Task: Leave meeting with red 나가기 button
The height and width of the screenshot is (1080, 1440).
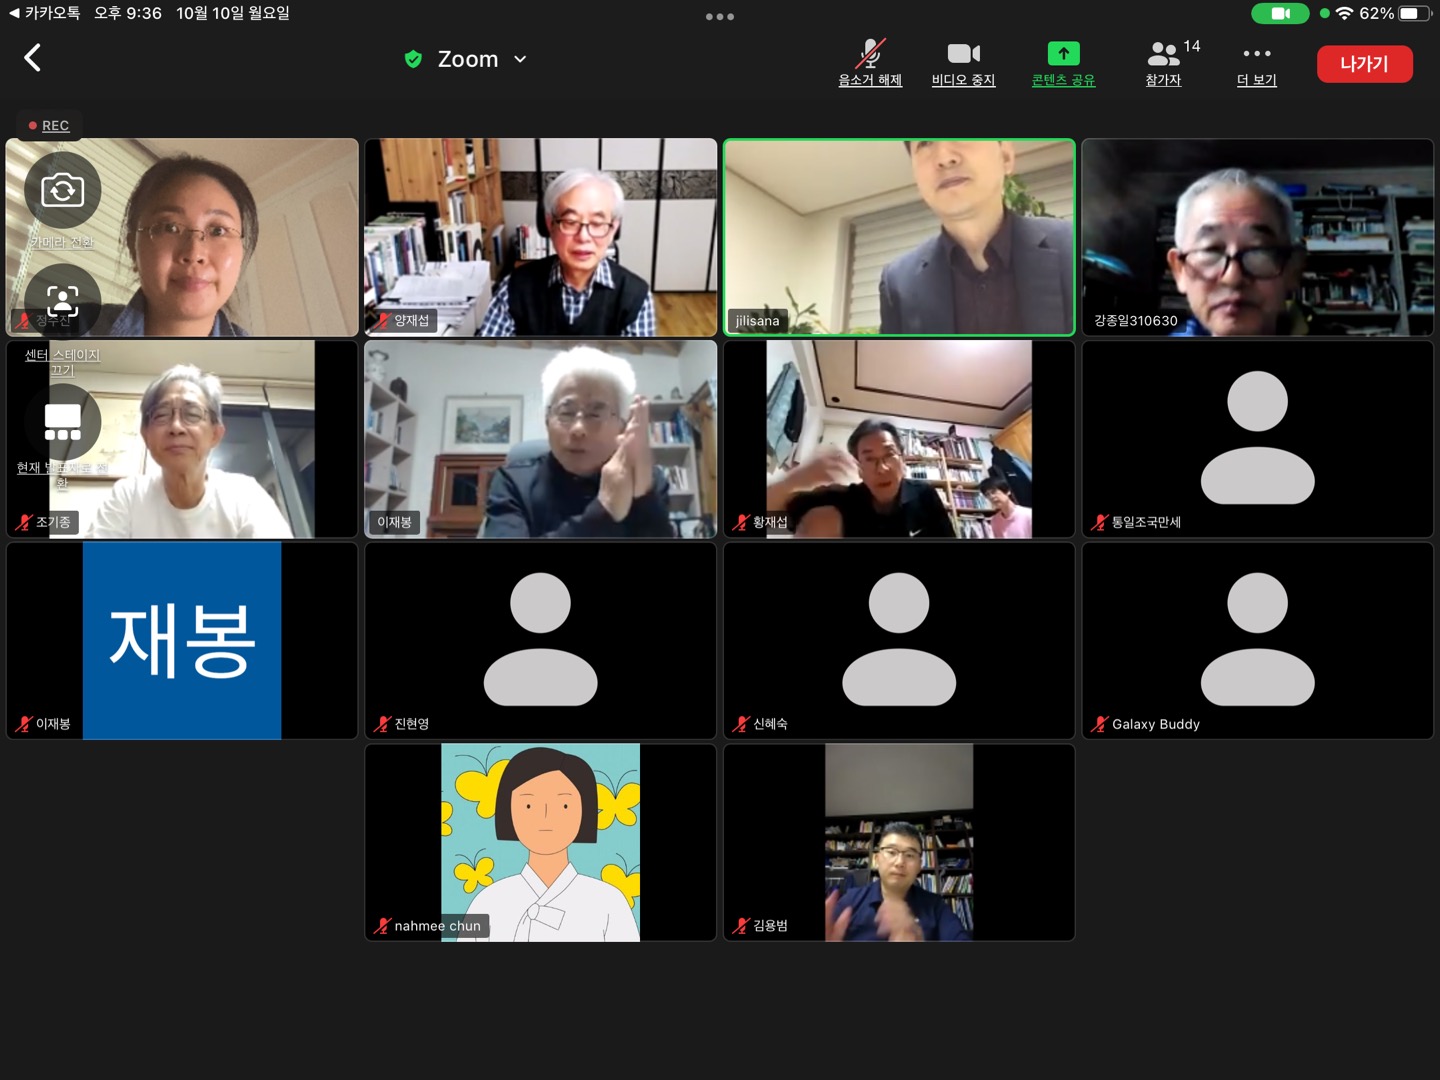Action: click(1365, 64)
